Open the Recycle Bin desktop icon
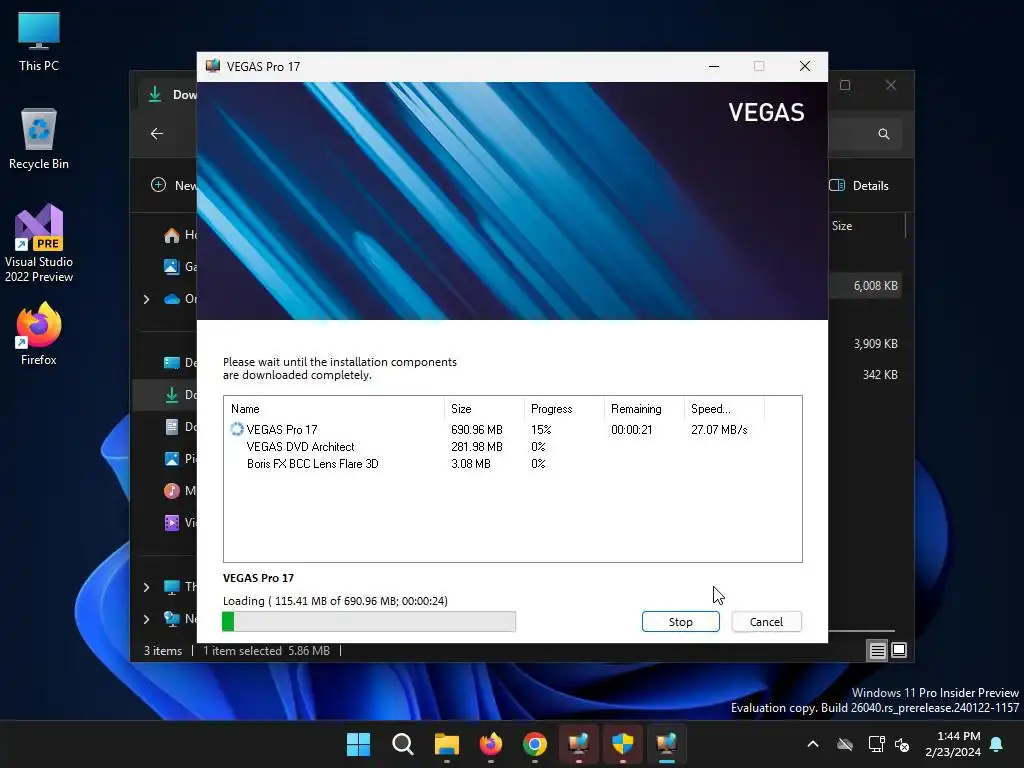 [x=39, y=139]
